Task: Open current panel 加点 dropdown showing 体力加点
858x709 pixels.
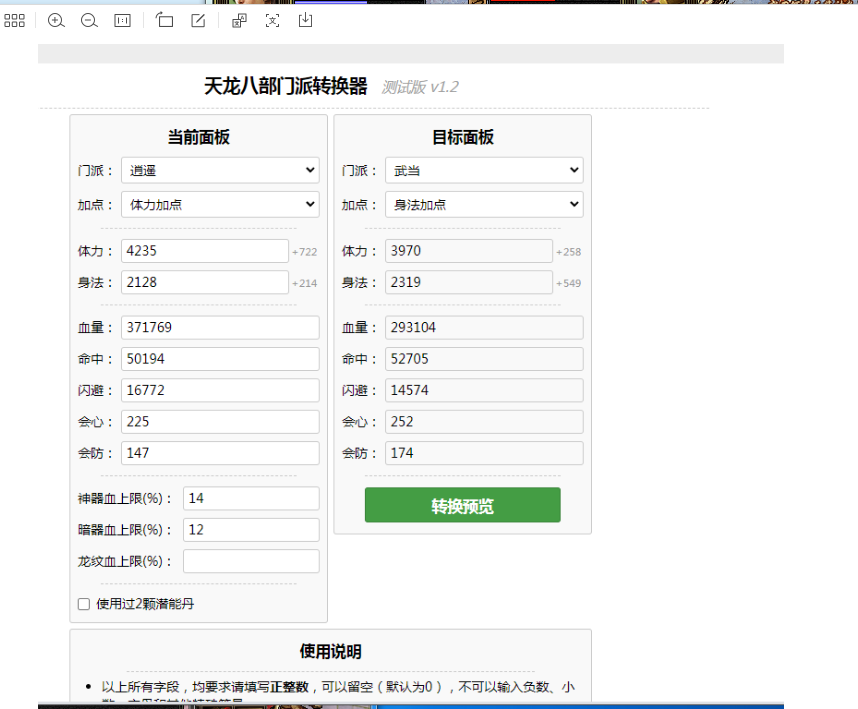Action: pos(220,204)
